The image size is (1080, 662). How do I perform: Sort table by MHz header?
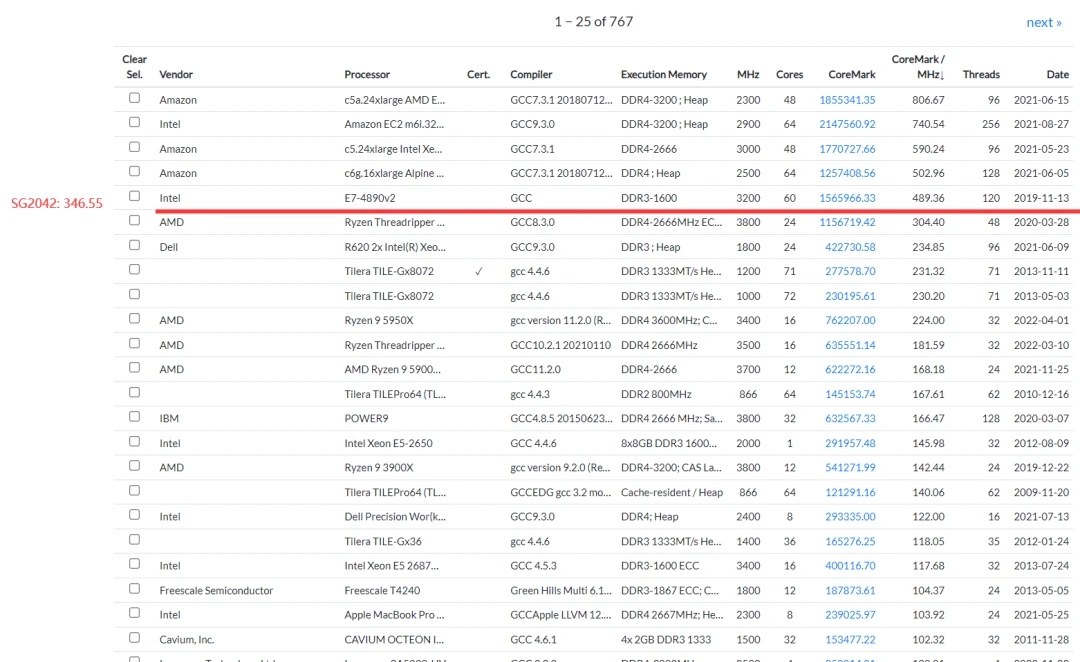pos(748,74)
